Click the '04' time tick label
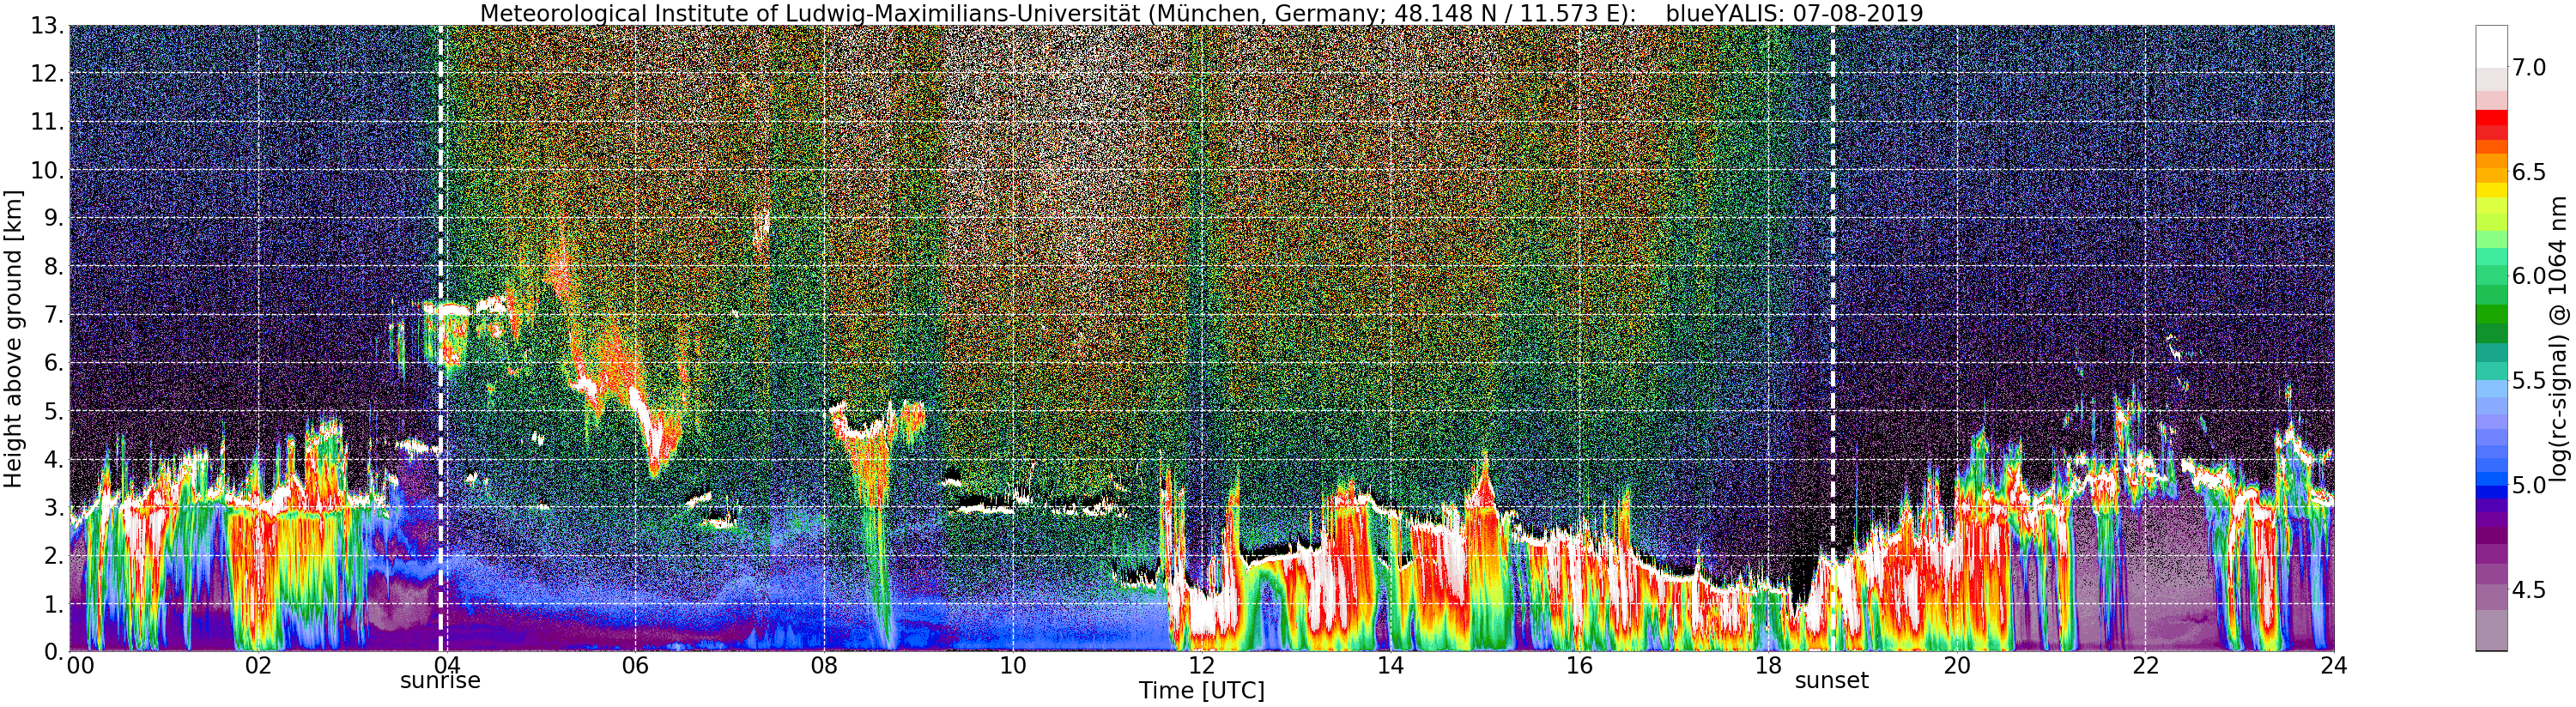Image resolution: width=2576 pixels, height=707 pixels. click(x=446, y=665)
